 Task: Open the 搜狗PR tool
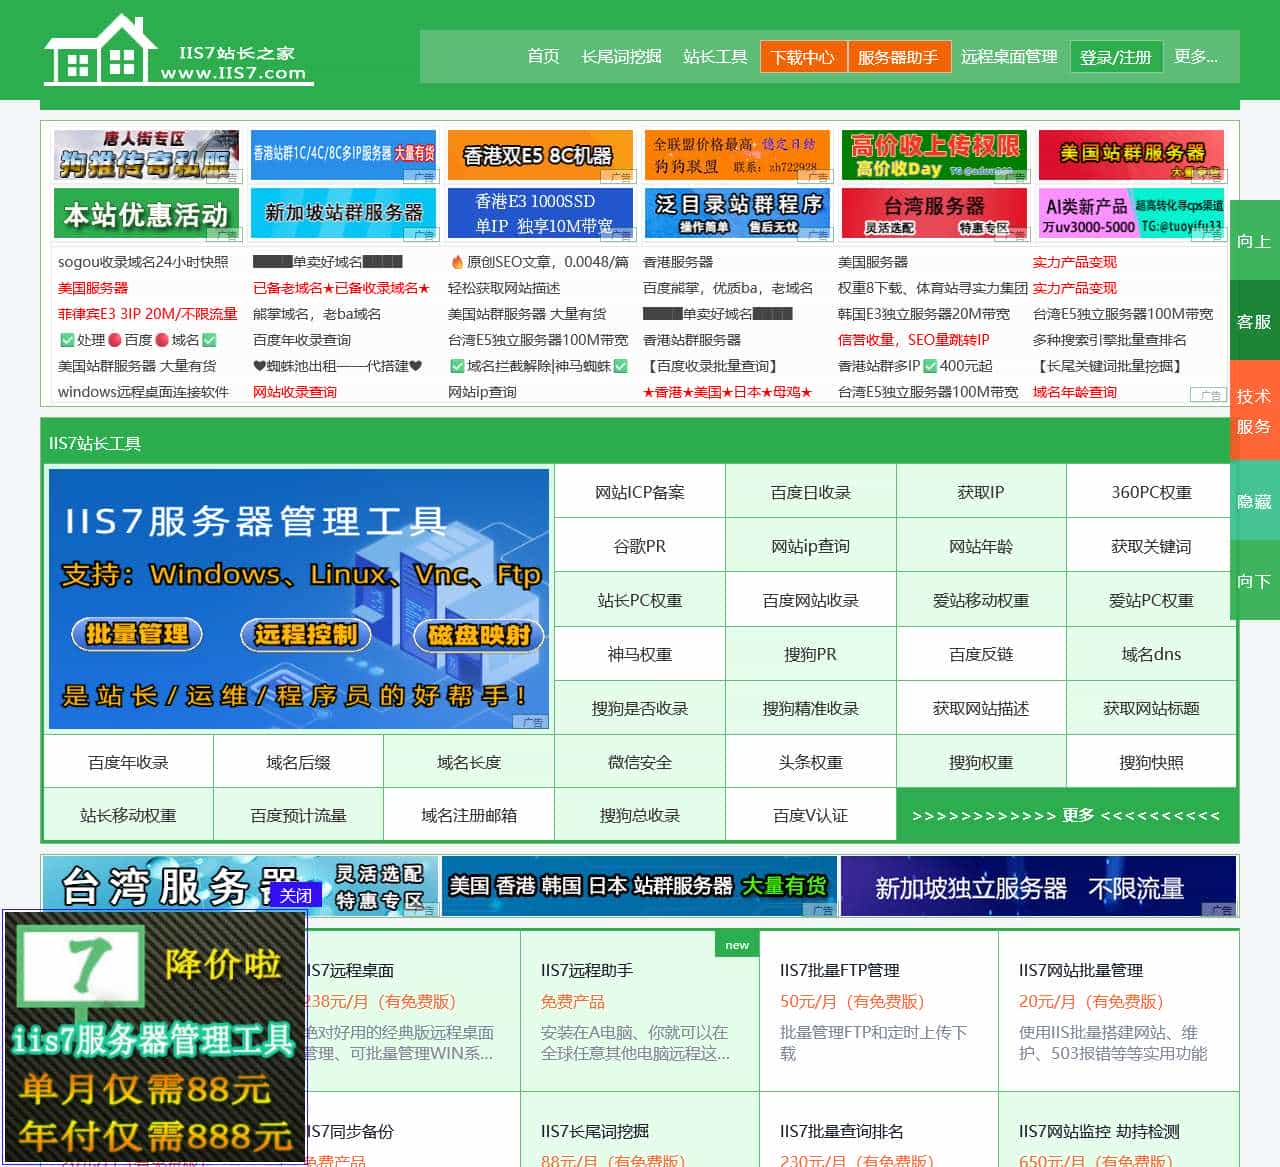click(x=810, y=654)
